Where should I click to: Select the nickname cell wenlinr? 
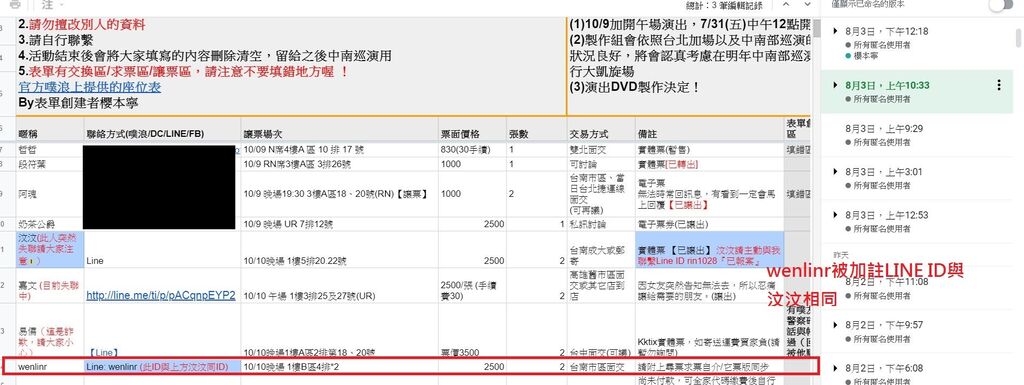coord(50,367)
